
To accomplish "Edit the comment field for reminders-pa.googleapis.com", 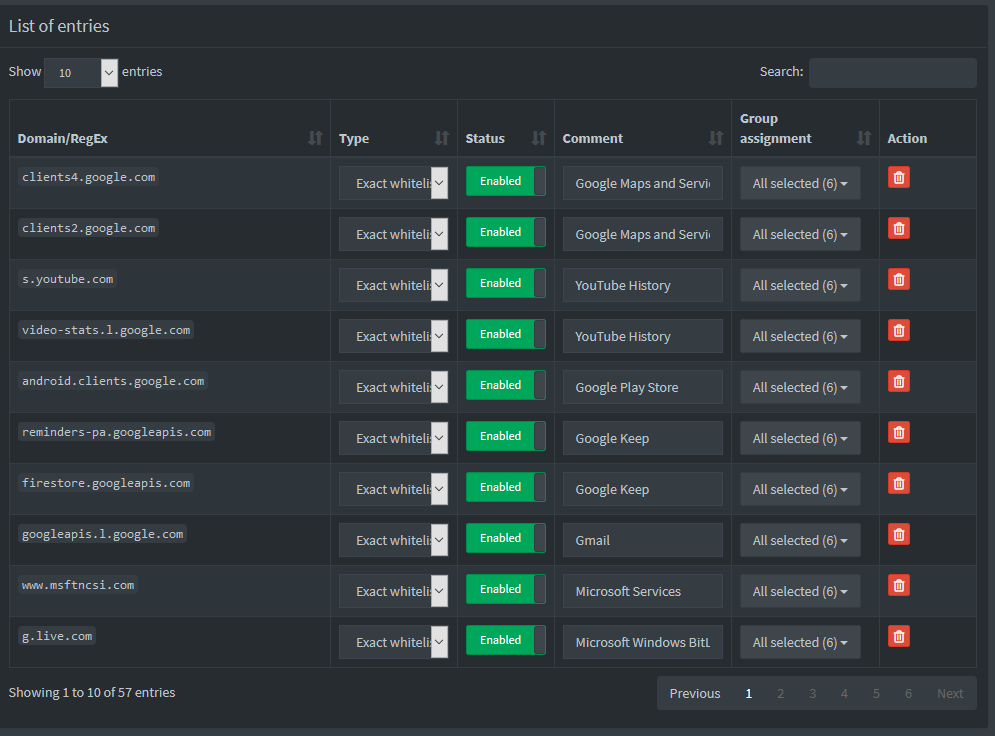I will (642, 438).
